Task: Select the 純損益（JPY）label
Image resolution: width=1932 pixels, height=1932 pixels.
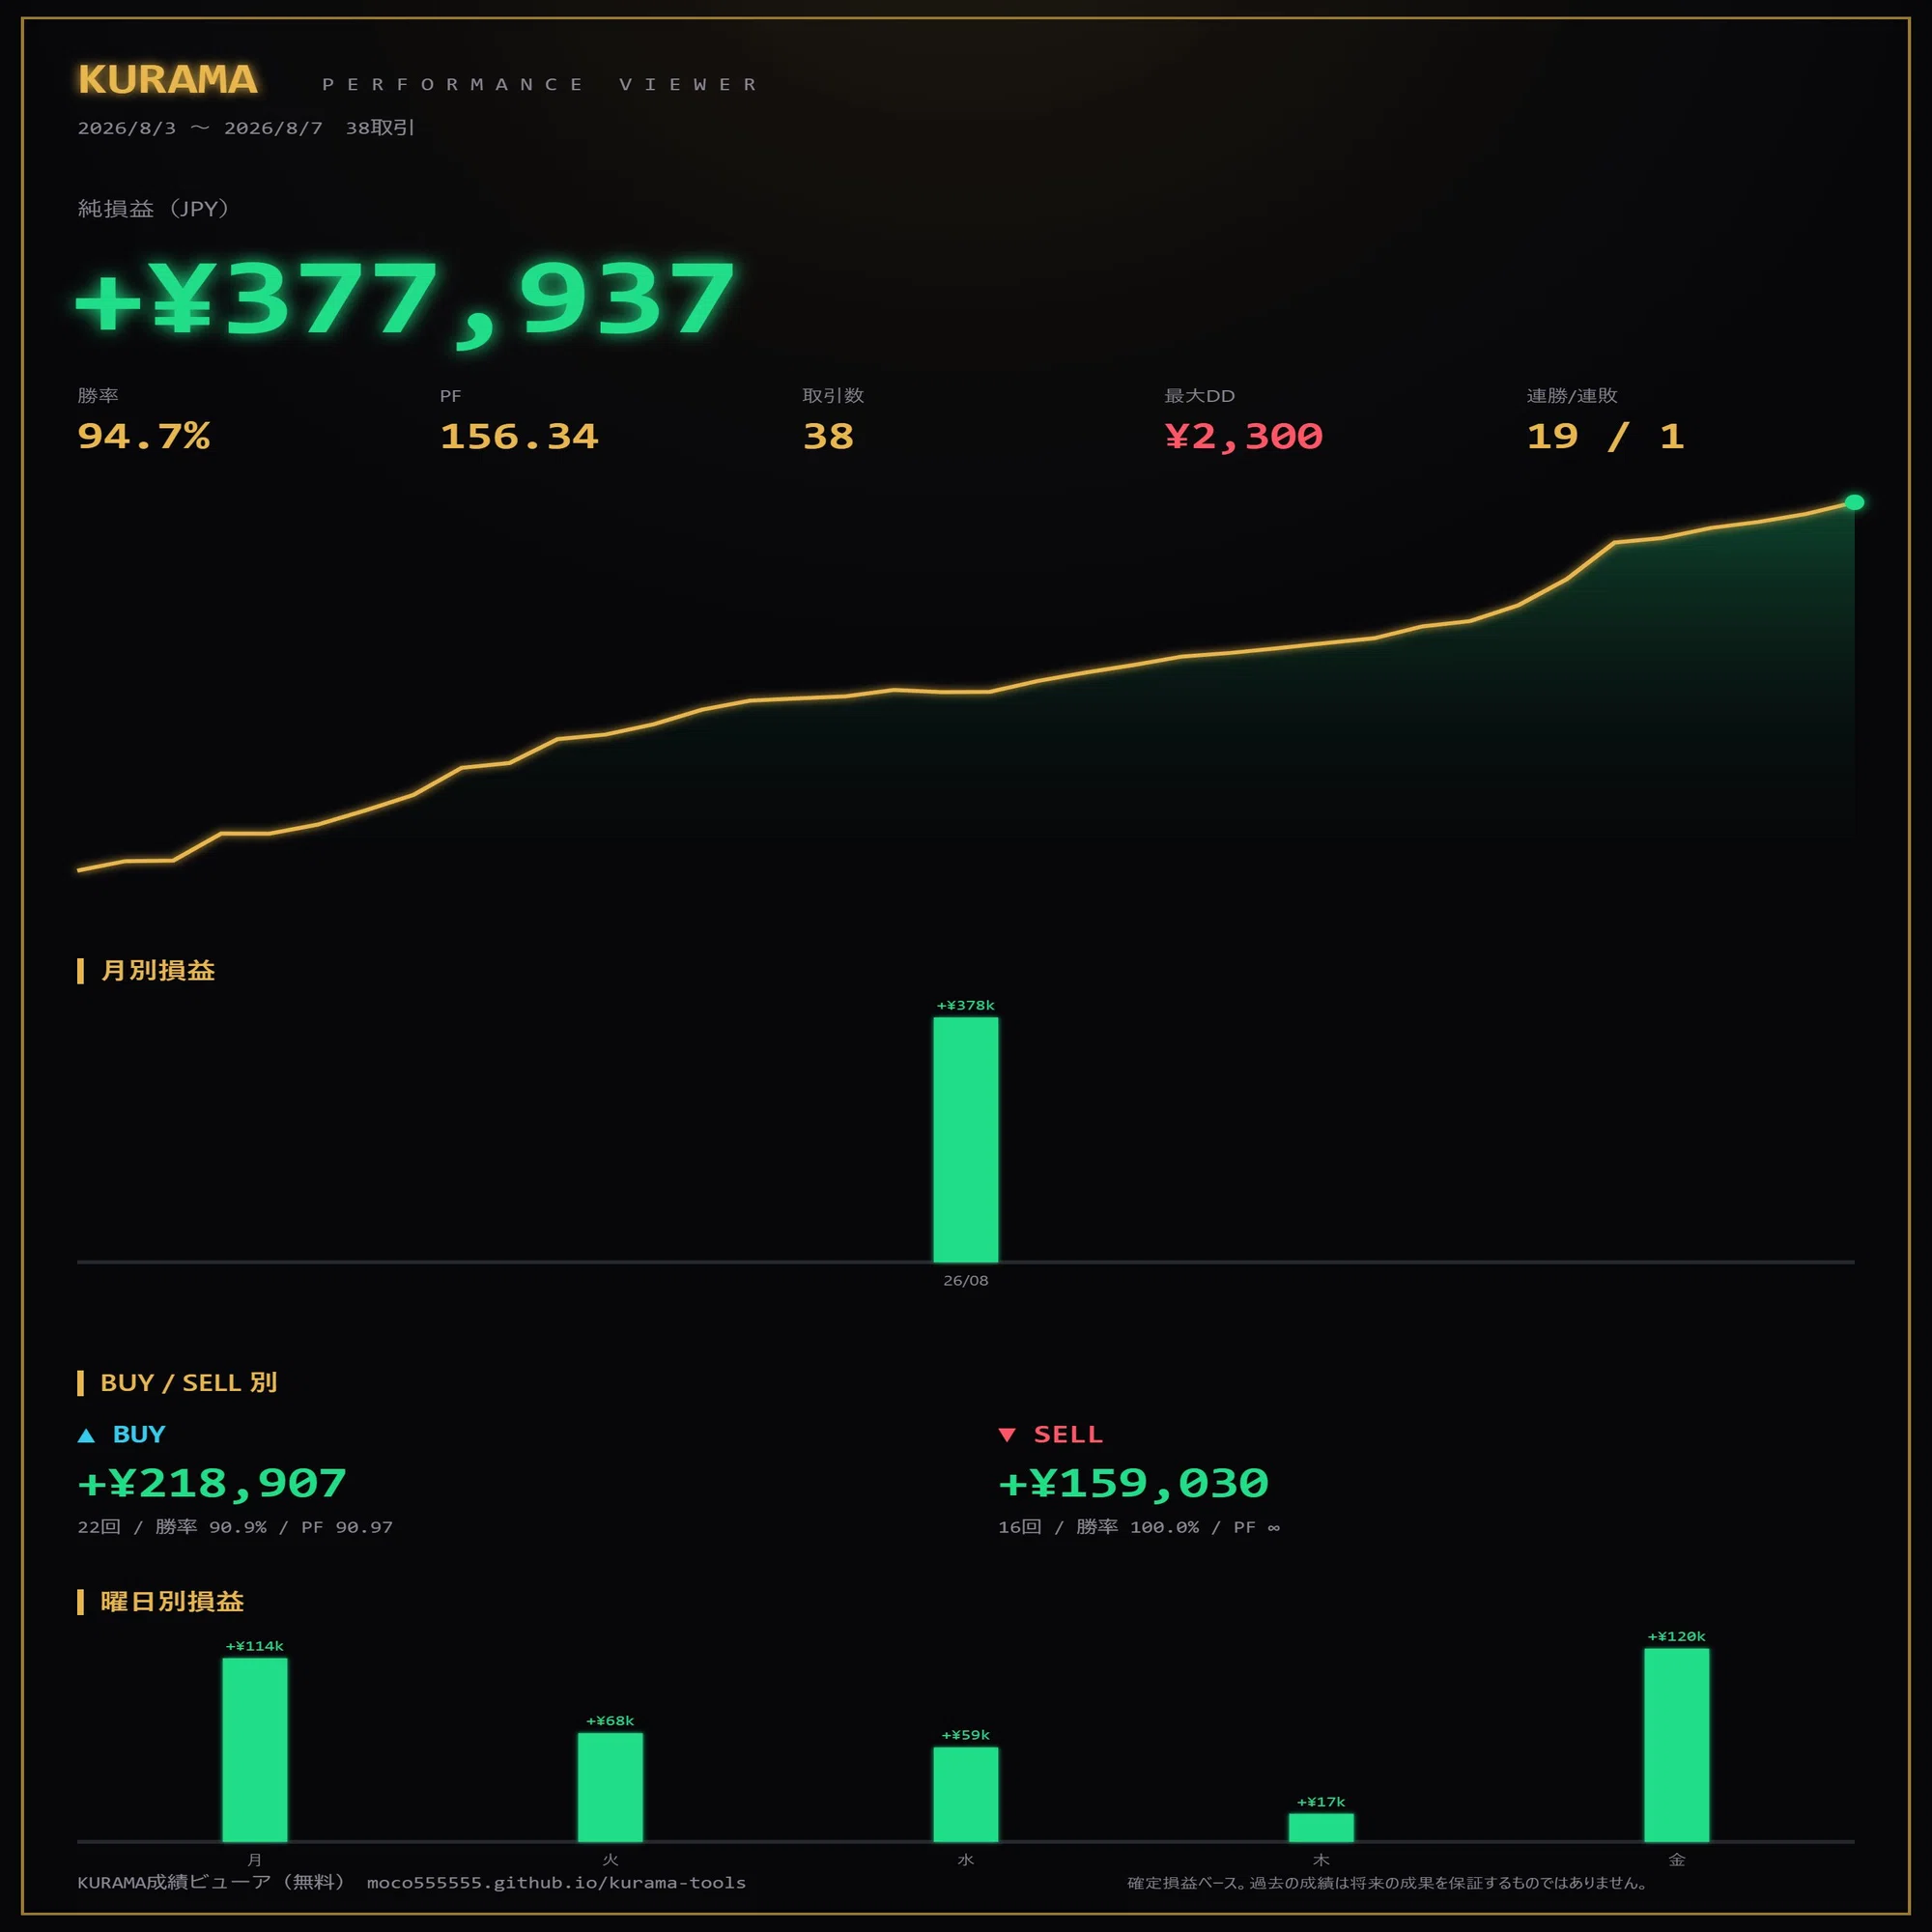Action: pyautogui.click(x=154, y=208)
